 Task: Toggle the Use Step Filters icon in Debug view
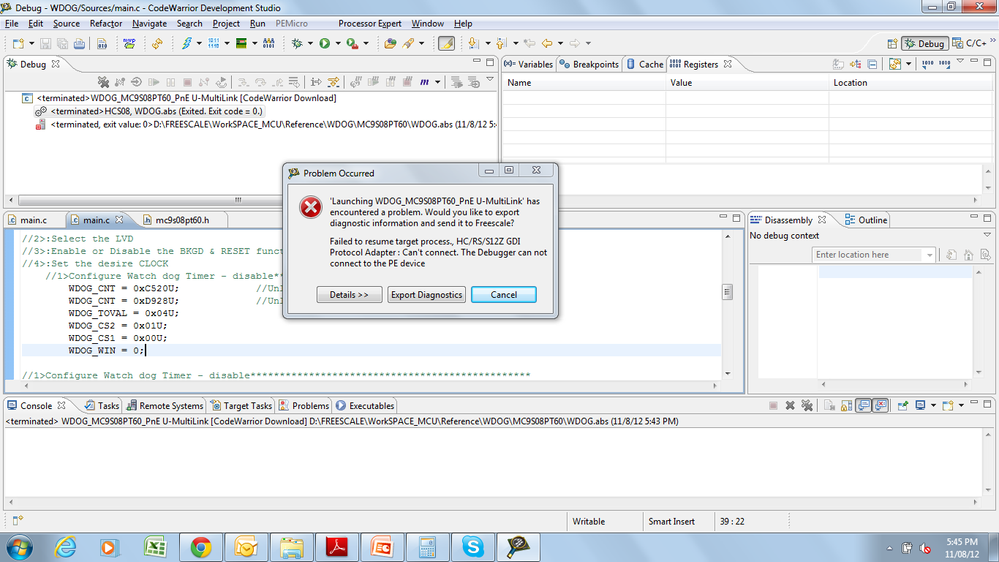(333, 82)
